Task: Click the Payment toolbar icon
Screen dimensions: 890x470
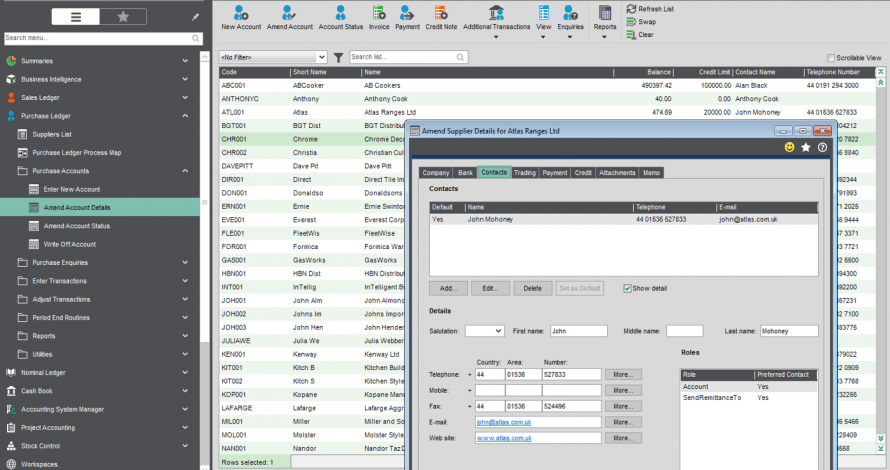Action: tap(407, 18)
